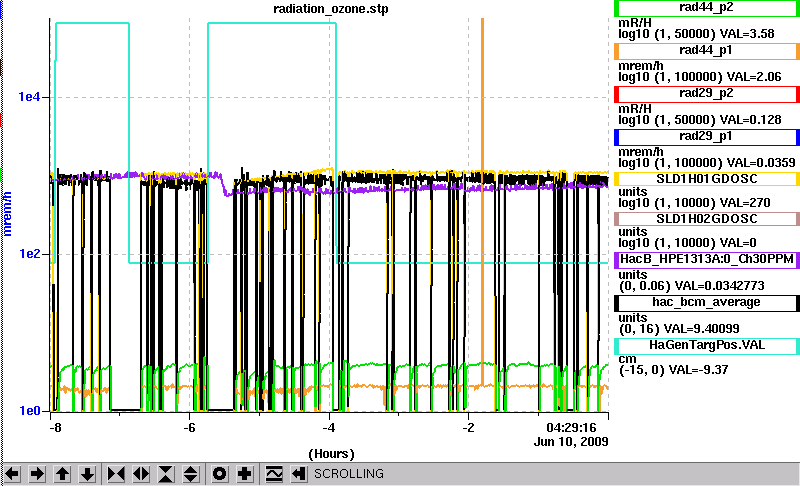Click the VAL=9.40099 bcm average reading
This screenshot has width=800, height=486.
pos(704,328)
